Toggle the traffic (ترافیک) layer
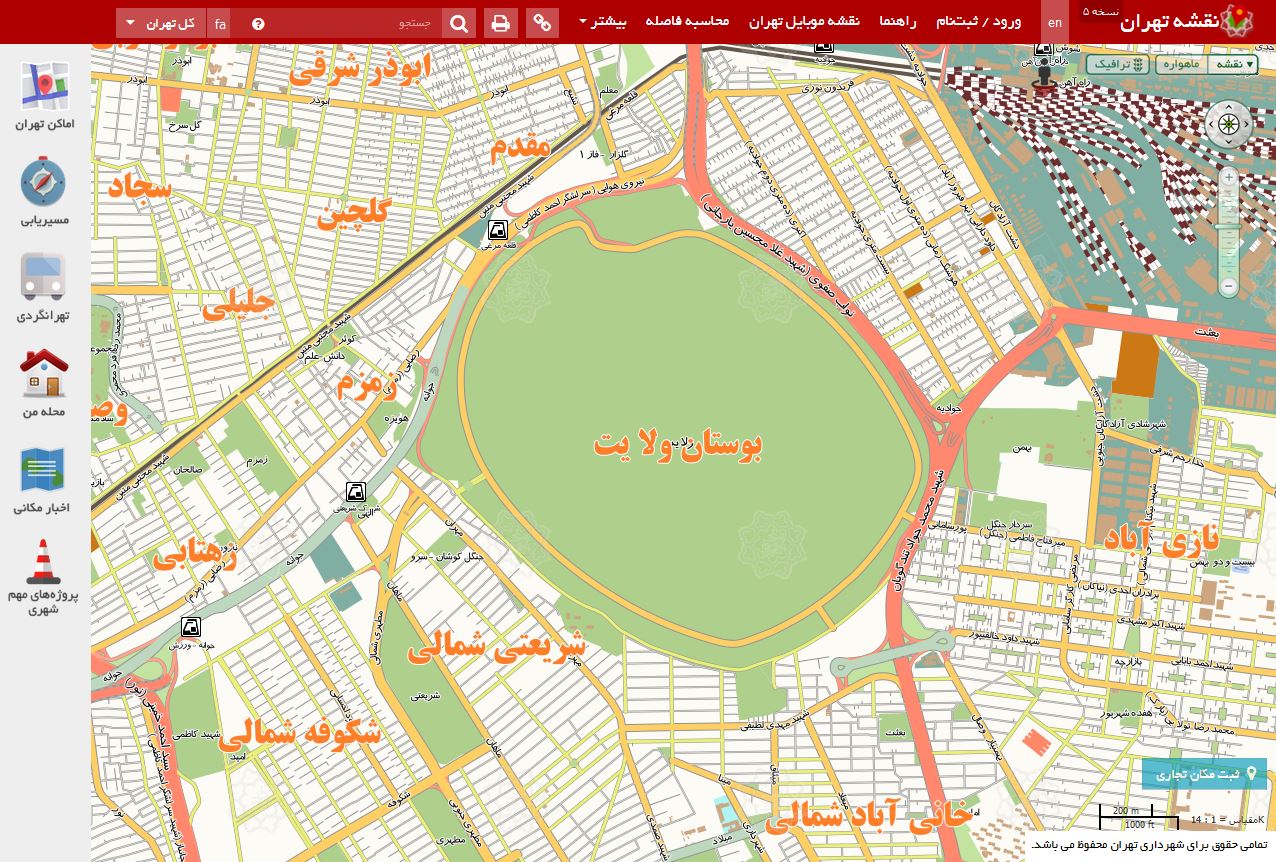Screen dimensions: 1276x862 pos(1118,64)
